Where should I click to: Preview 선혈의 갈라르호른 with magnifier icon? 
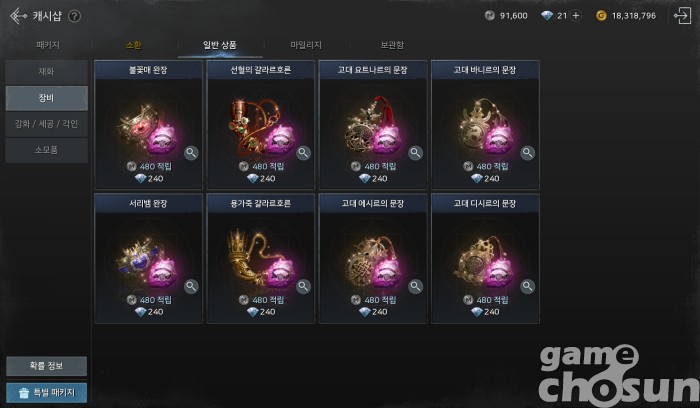pos(303,153)
